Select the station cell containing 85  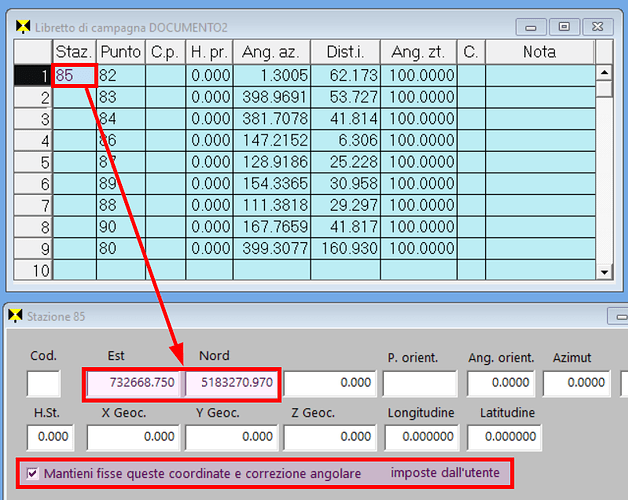[x=74, y=75]
